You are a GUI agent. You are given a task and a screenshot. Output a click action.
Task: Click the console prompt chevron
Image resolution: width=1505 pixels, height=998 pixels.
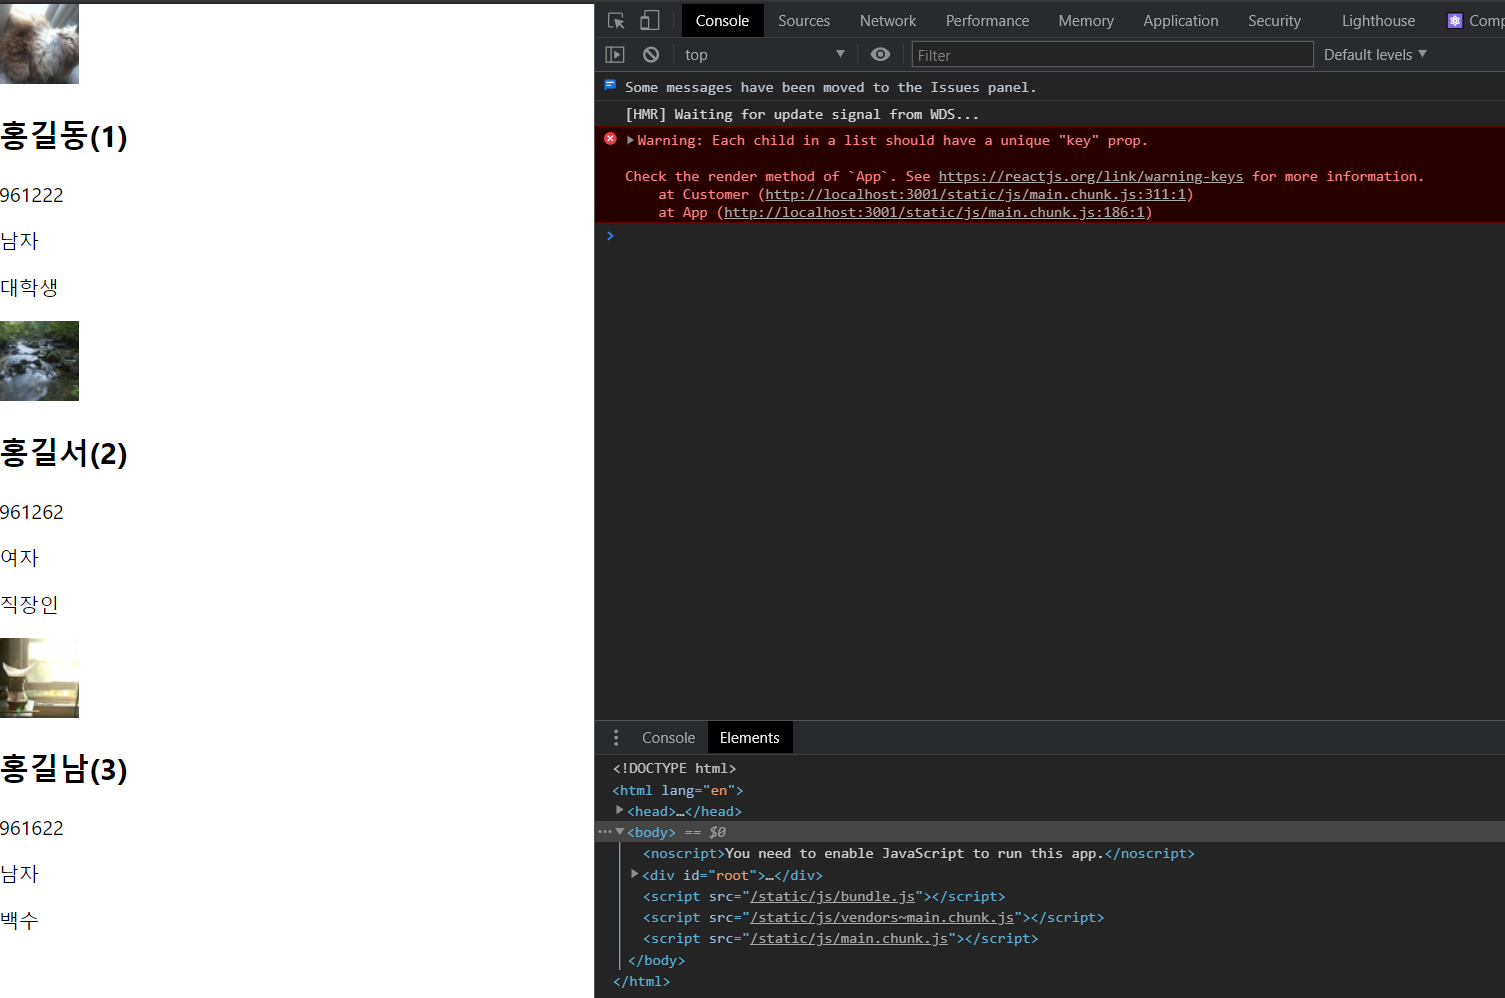[610, 236]
